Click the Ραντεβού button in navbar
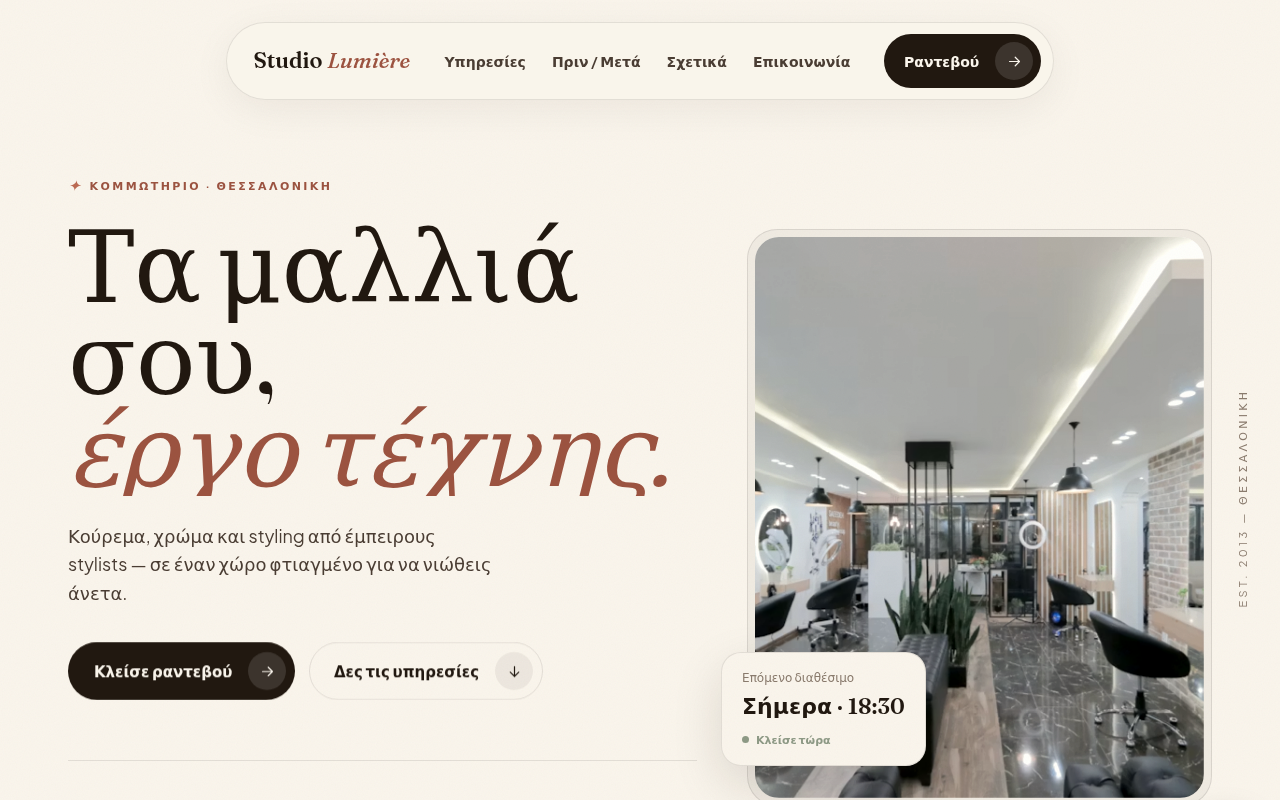The image size is (1280, 800). pos(962,61)
